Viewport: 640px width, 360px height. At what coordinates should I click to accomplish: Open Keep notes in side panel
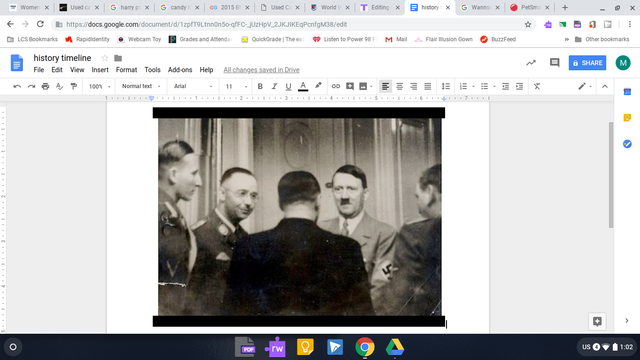[627, 118]
